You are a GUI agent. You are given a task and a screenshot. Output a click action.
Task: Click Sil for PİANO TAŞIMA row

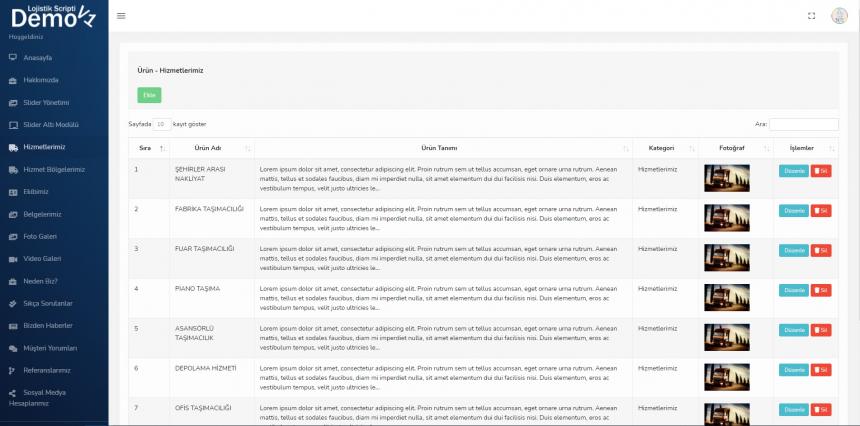pos(820,290)
